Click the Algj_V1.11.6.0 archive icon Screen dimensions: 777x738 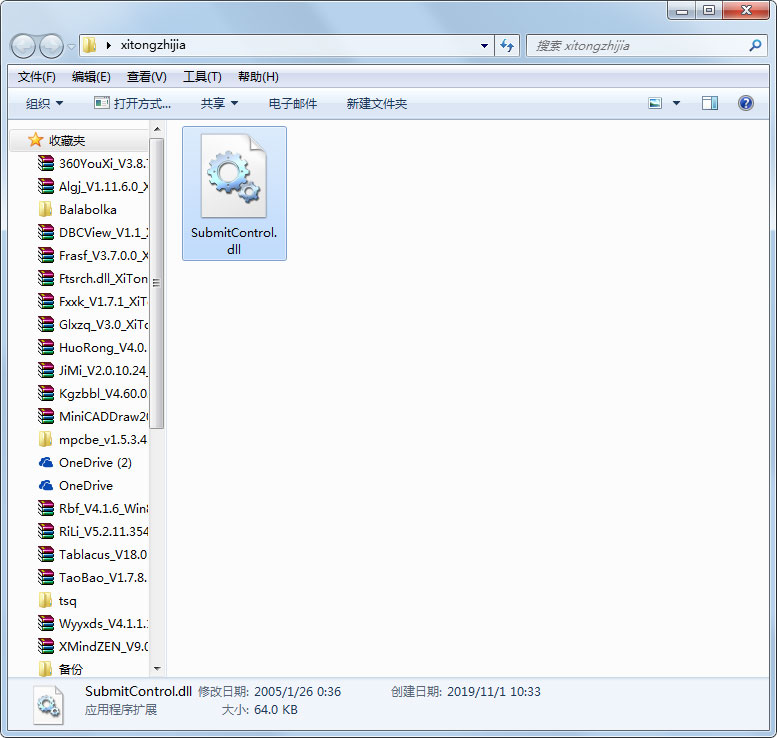46,186
